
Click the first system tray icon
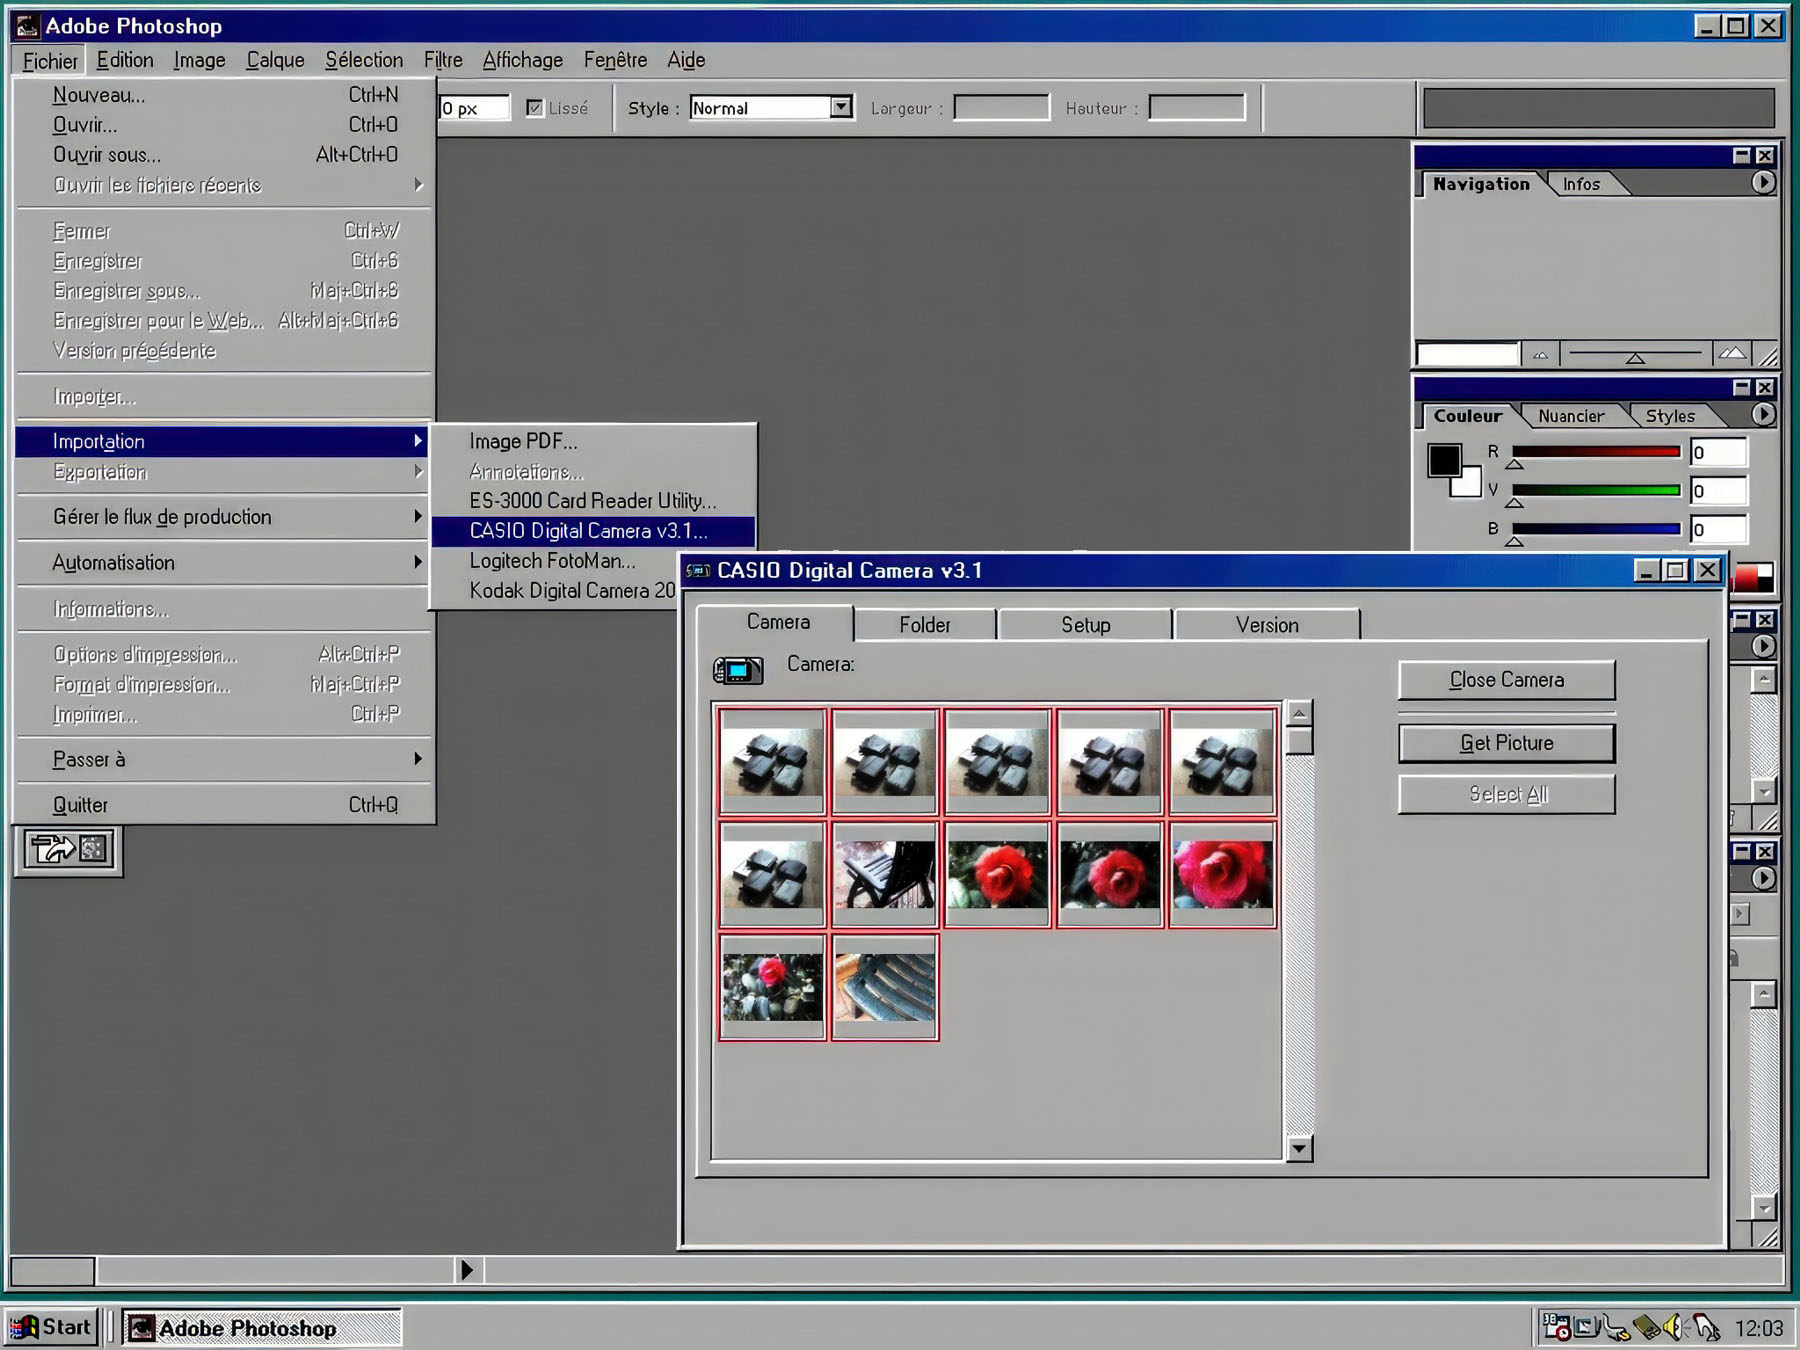click(1556, 1327)
